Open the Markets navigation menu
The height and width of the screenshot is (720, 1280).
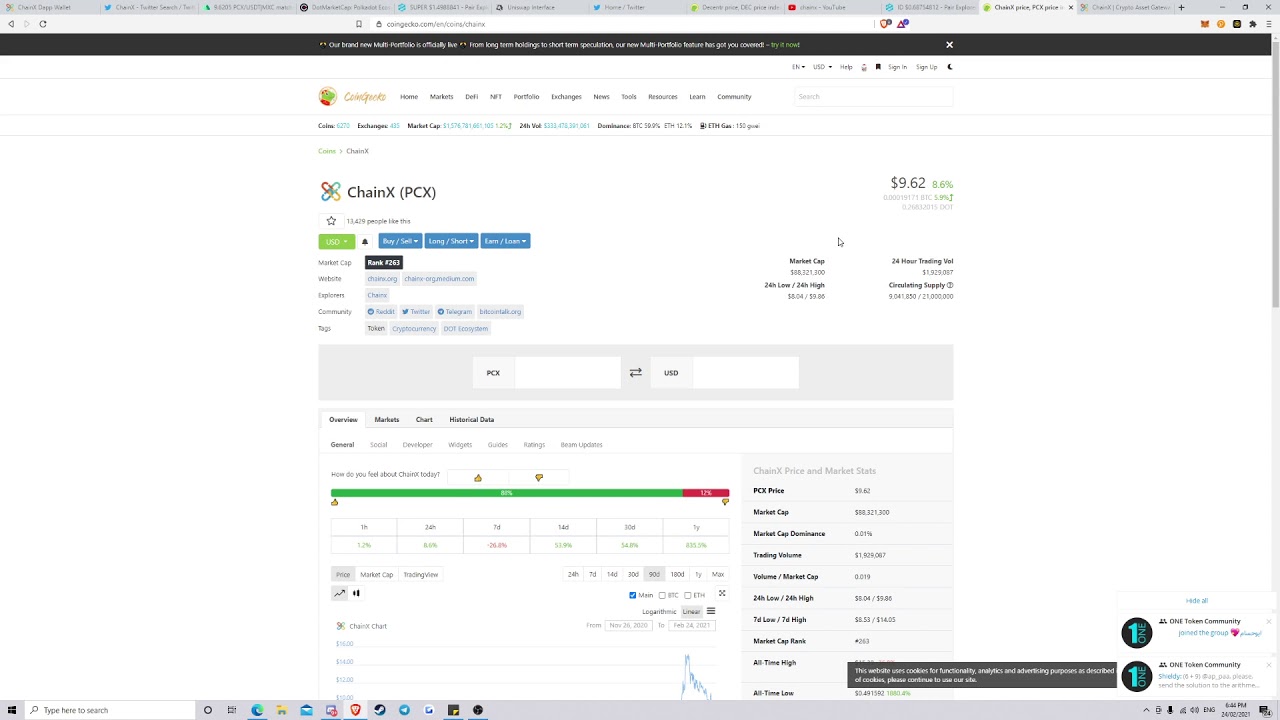[x=441, y=97]
